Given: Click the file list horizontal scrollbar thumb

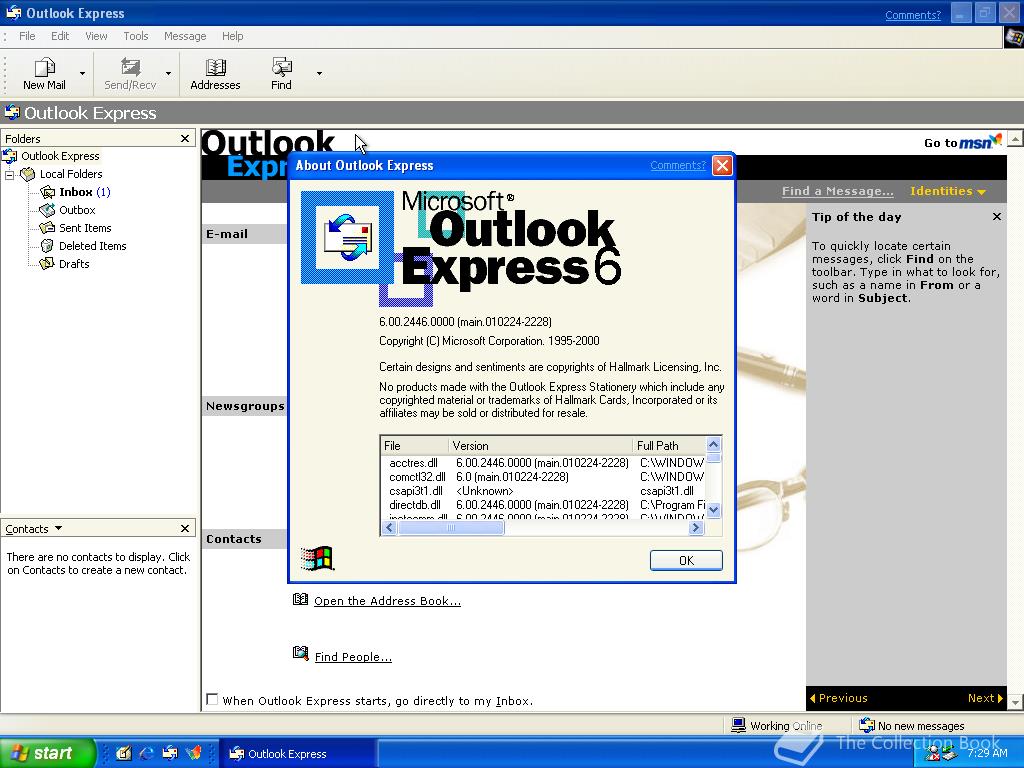Looking at the screenshot, I should click(x=451, y=528).
